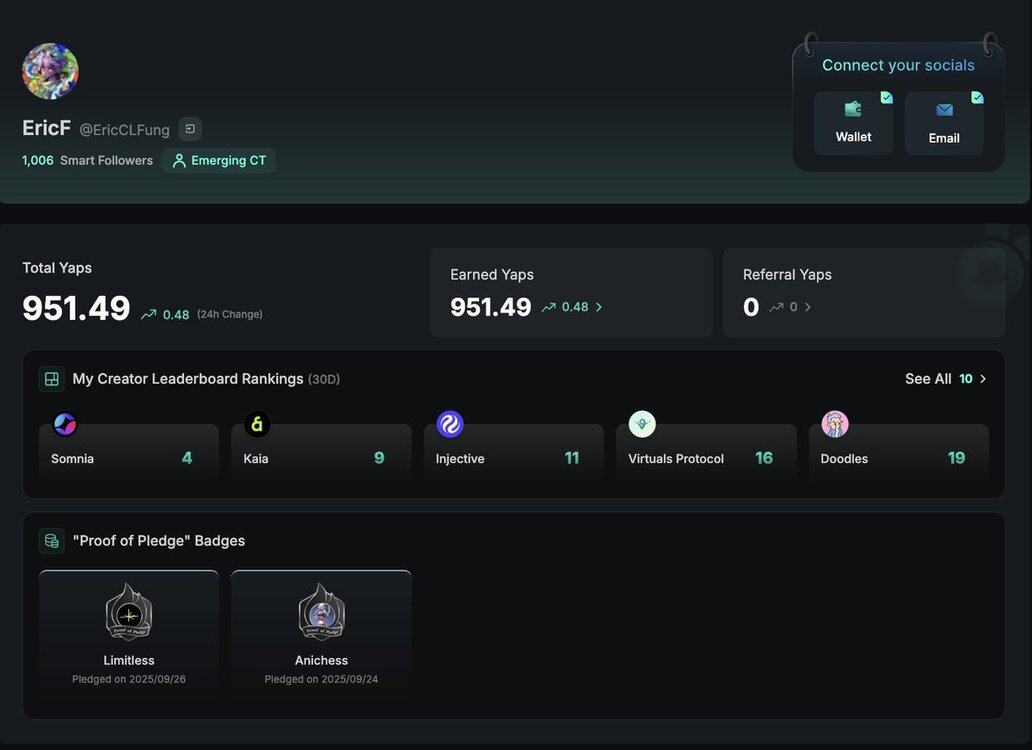
Task: Expand Earned Yaps details chevron
Action: pyautogui.click(x=599, y=307)
